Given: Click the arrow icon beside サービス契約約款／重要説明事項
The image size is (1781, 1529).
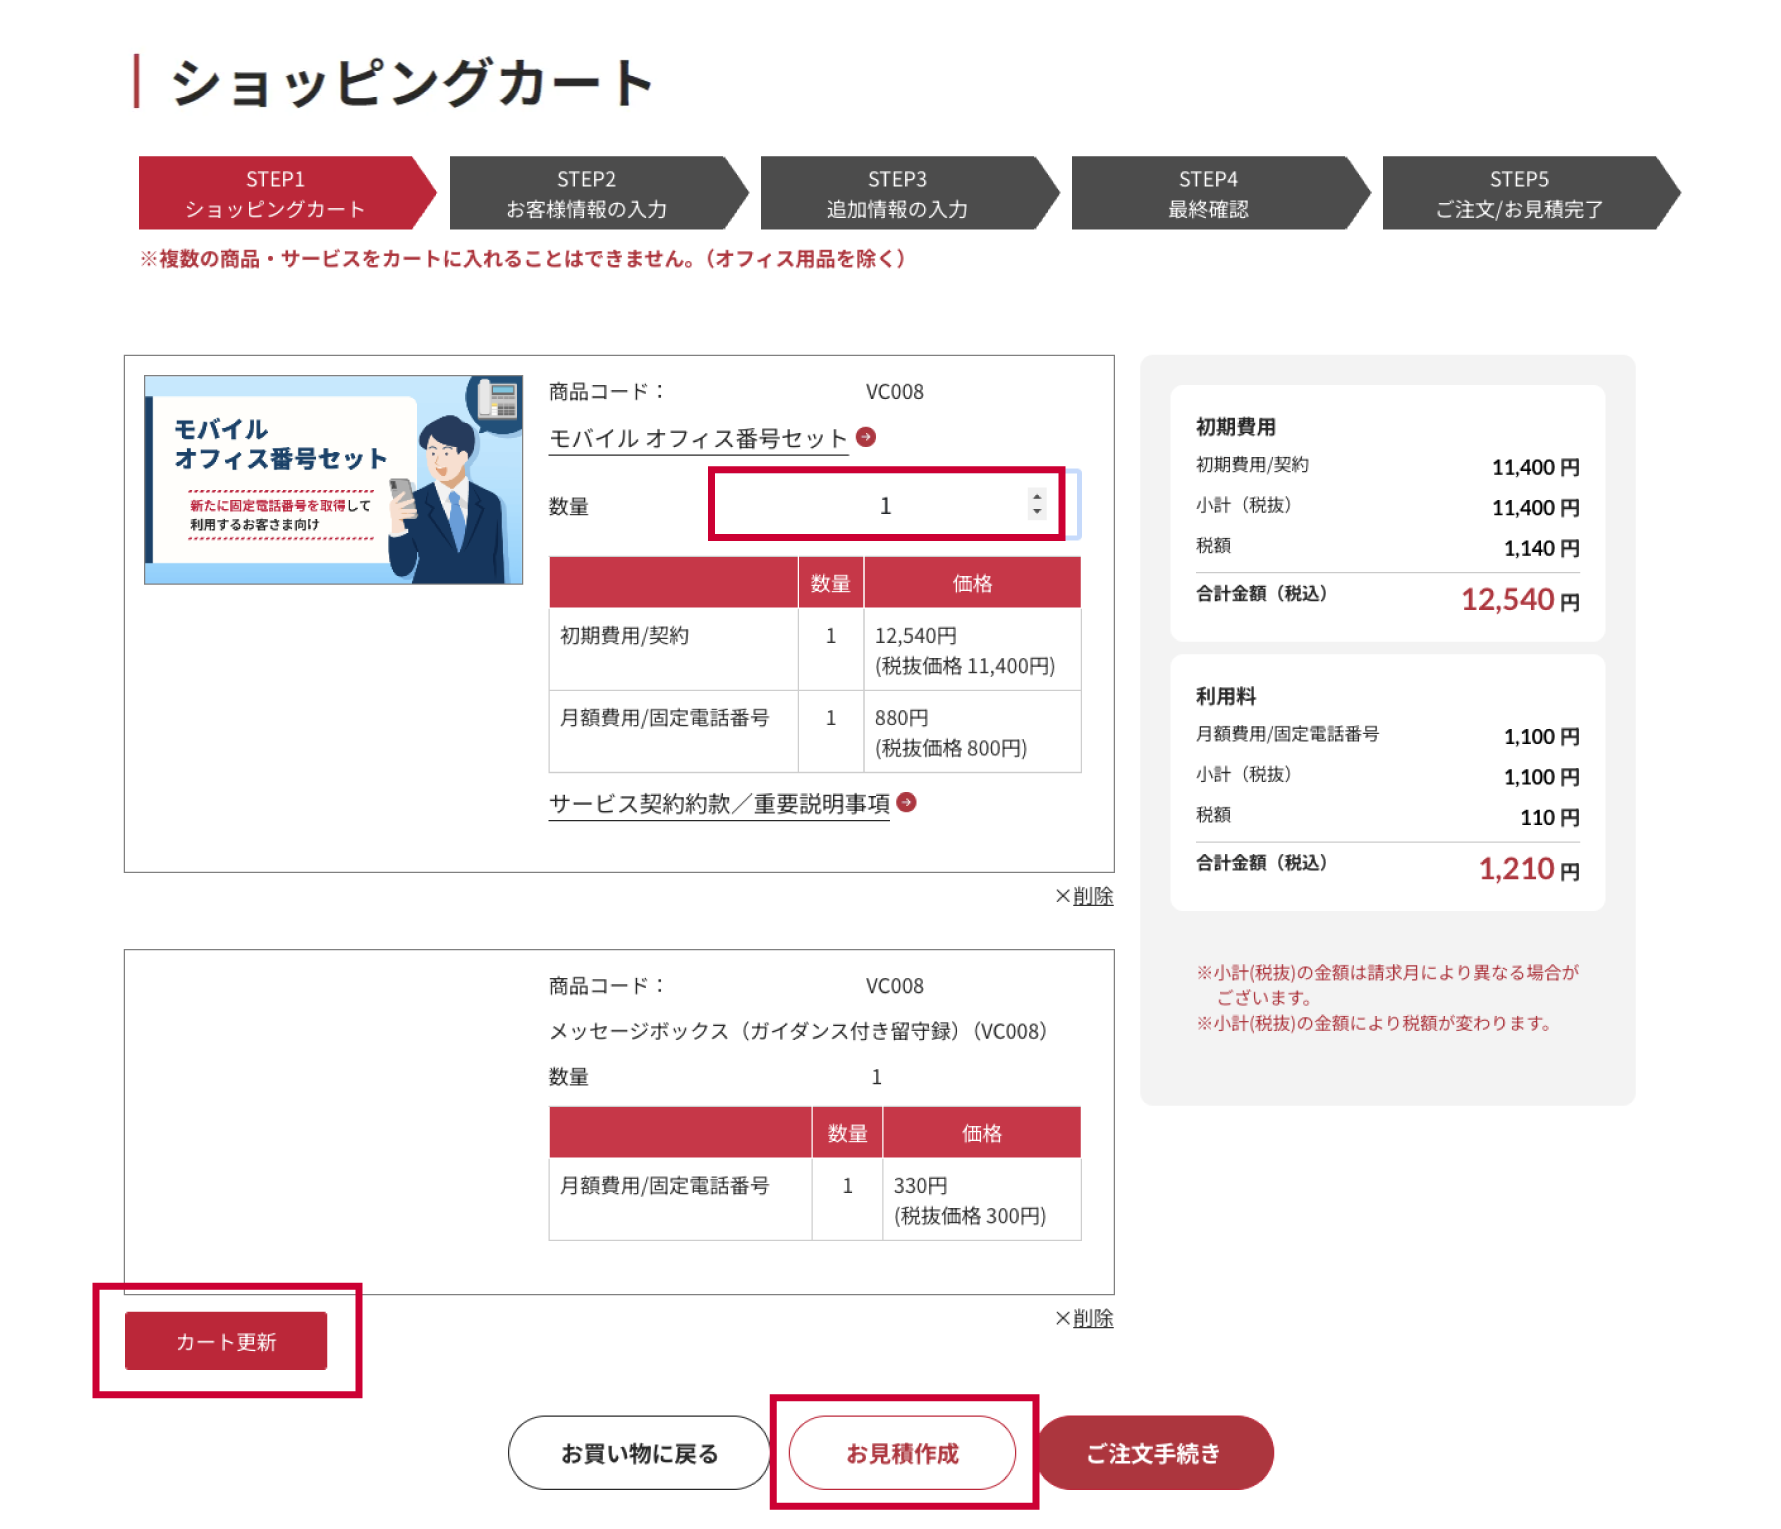Looking at the screenshot, I should 906,802.
